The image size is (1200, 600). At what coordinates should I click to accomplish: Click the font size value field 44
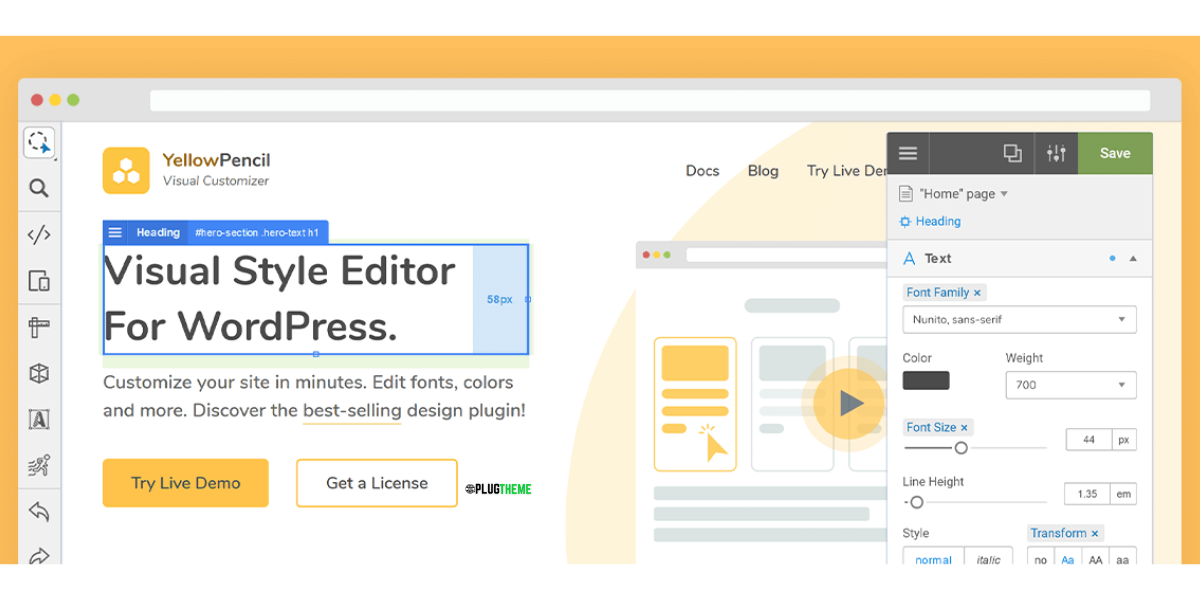1089,440
